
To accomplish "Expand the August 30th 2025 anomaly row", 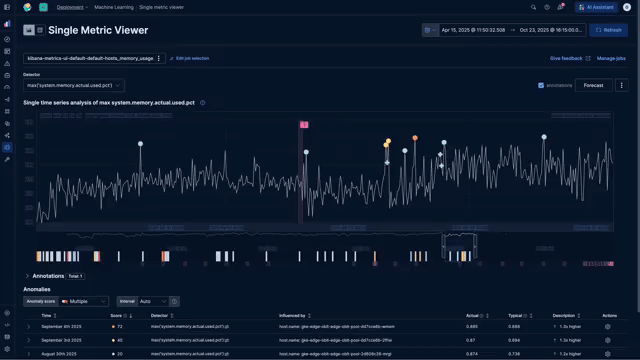I will pyautogui.click(x=29, y=354).
